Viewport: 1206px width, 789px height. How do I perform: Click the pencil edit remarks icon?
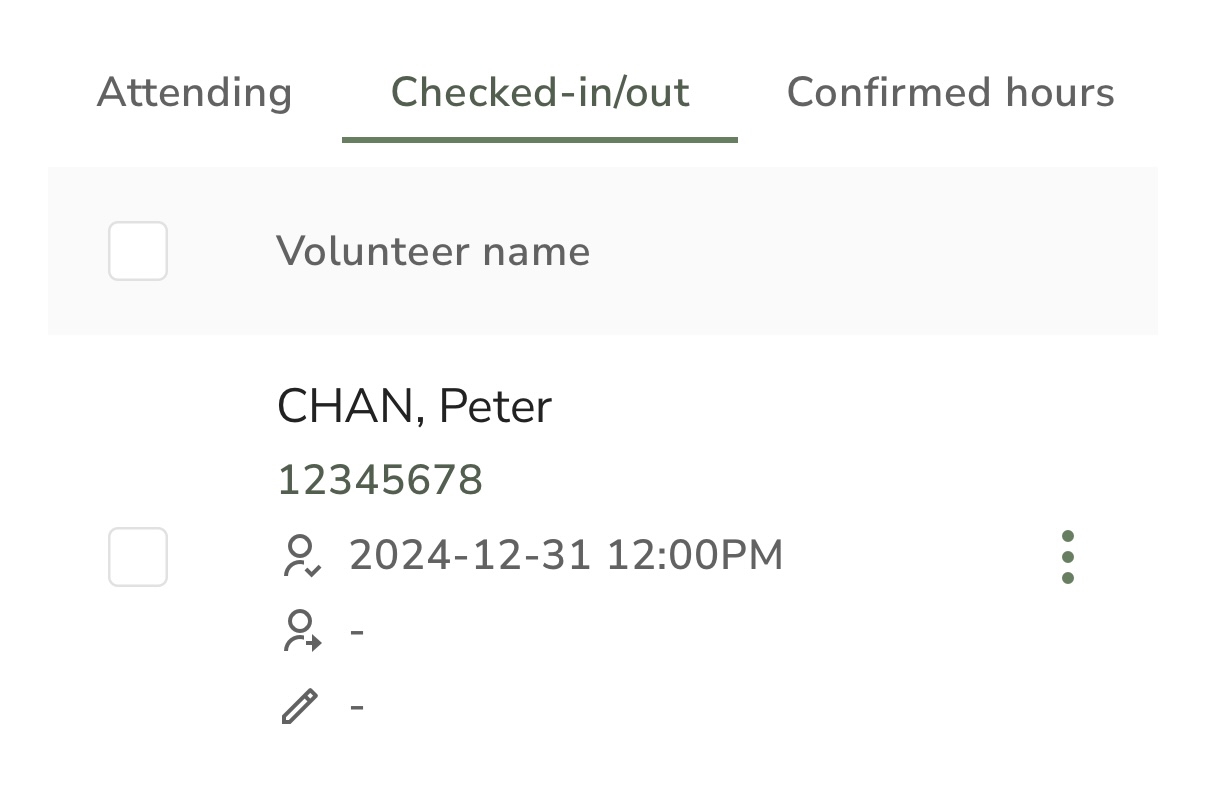click(x=300, y=706)
